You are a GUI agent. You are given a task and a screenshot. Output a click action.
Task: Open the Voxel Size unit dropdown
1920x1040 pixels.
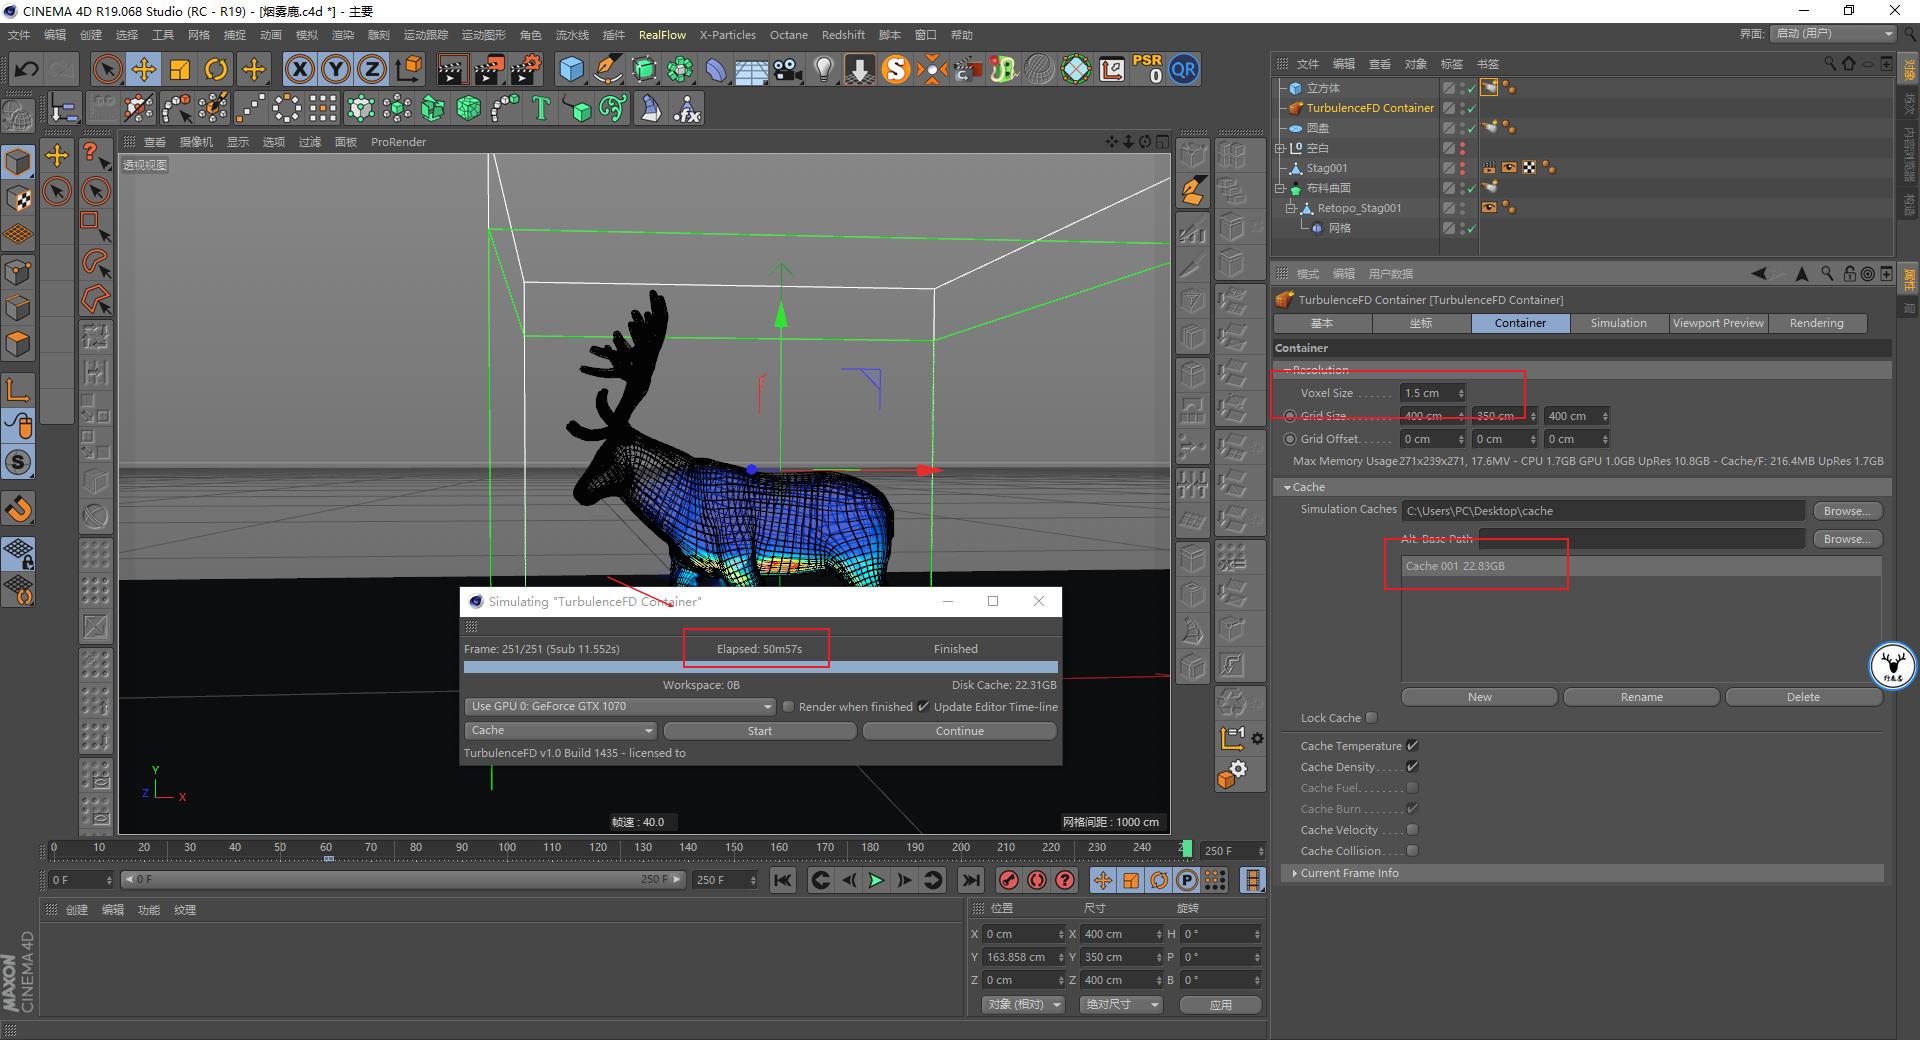pyautogui.click(x=1461, y=392)
